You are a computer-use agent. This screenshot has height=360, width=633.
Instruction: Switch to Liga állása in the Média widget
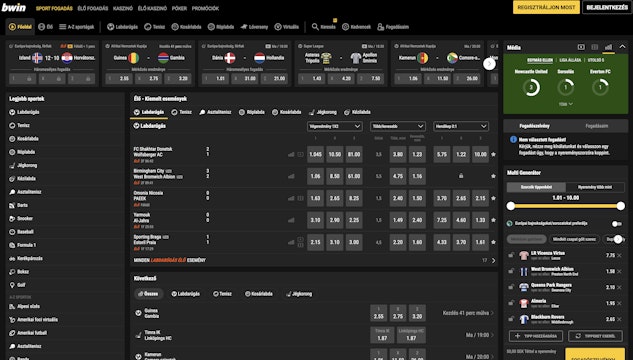tap(570, 60)
